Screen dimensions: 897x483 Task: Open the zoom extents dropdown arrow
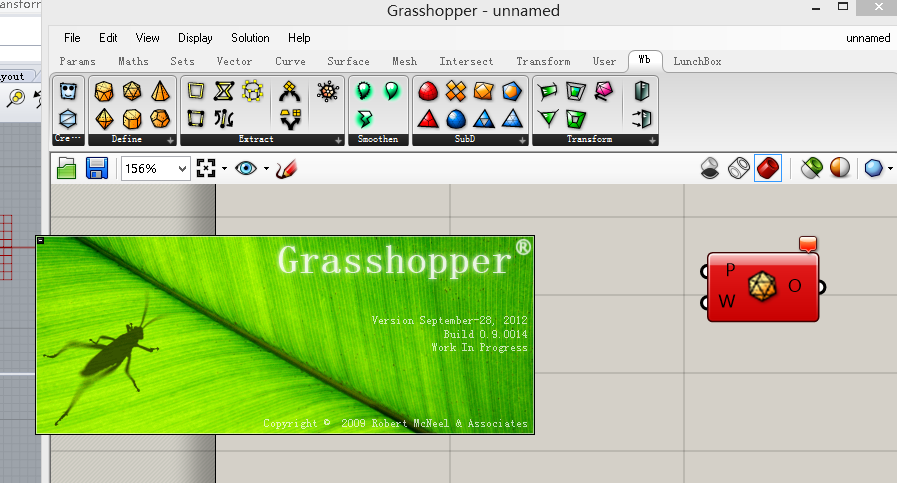point(224,169)
